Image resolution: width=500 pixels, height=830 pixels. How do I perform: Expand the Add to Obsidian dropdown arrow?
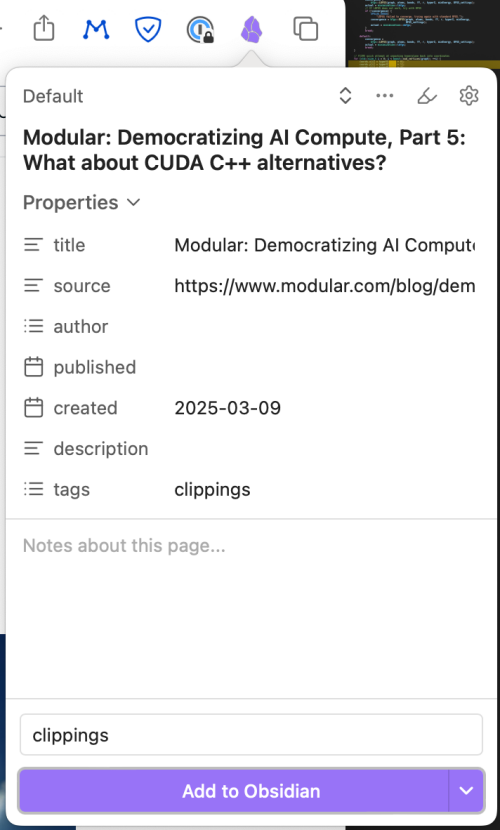point(466,791)
